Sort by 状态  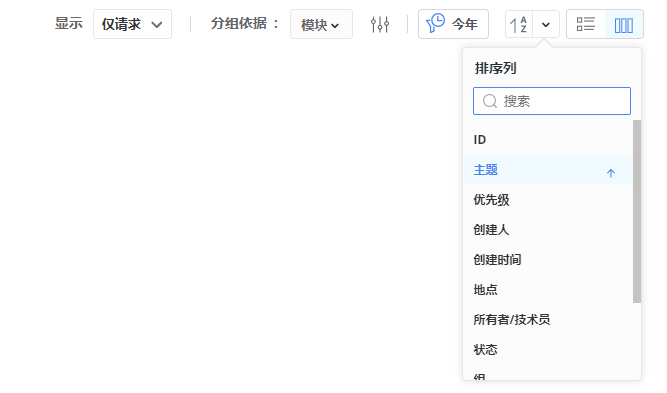click(548, 350)
